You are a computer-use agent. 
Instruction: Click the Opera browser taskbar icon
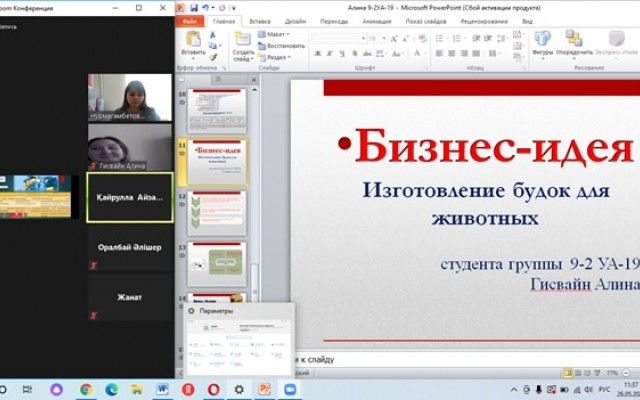pyautogui.click(x=214, y=389)
